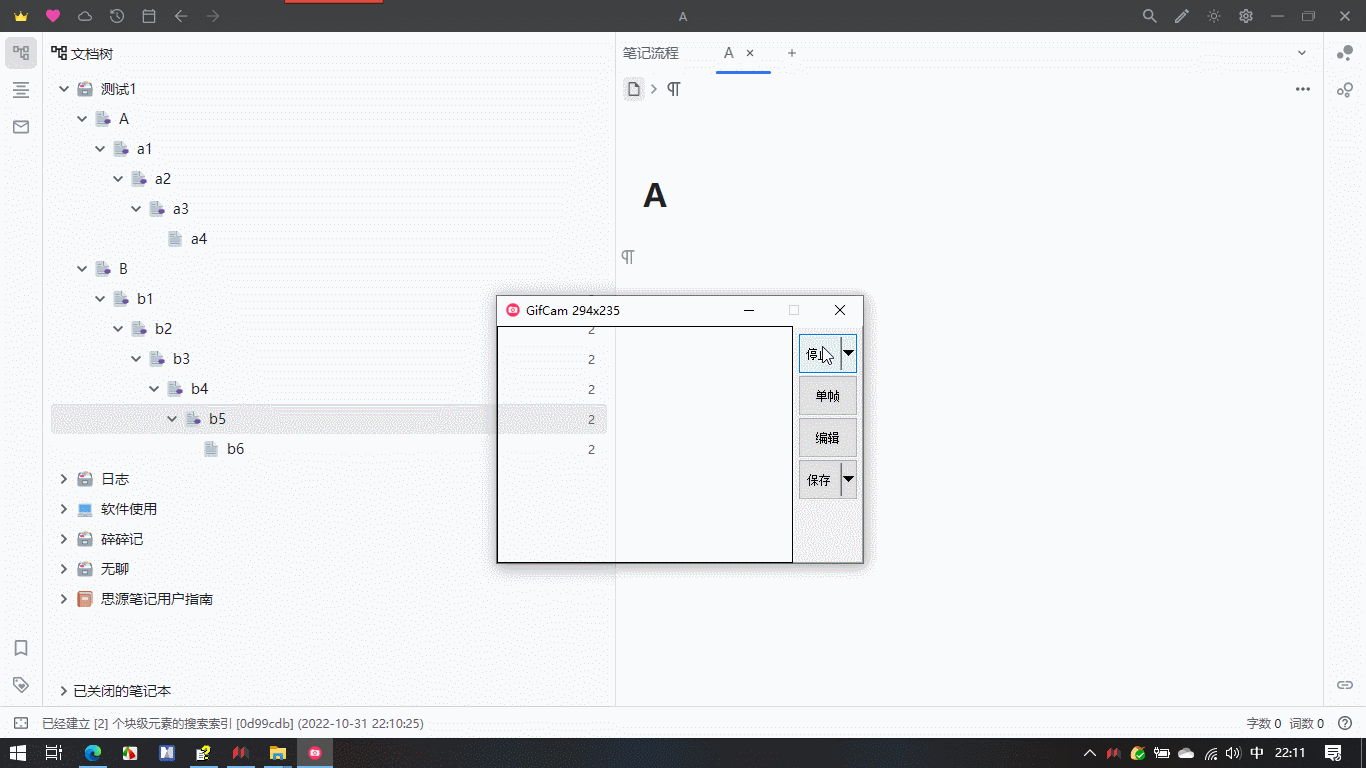
Task: Expand the 日志 notebook
Action: pyautogui.click(x=64, y=479)
